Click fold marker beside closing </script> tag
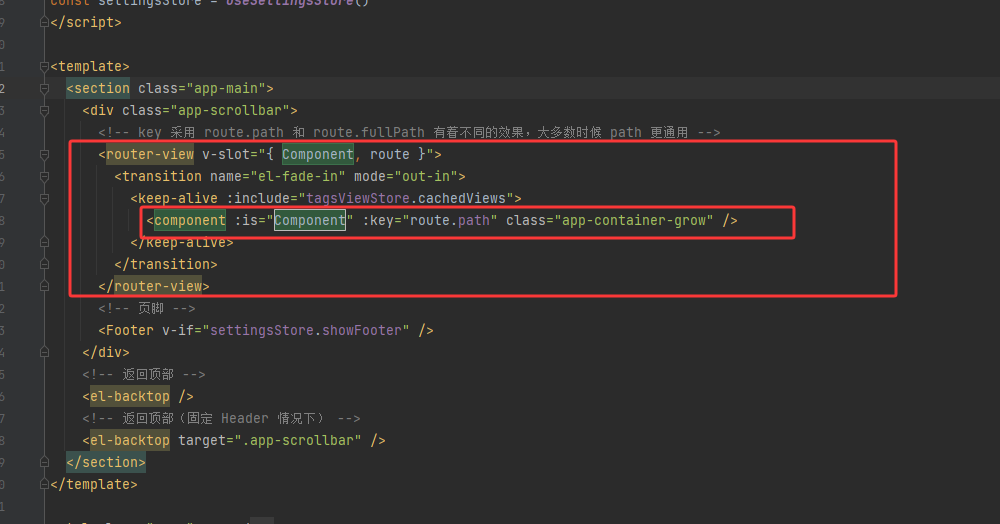 pos(44,22)
